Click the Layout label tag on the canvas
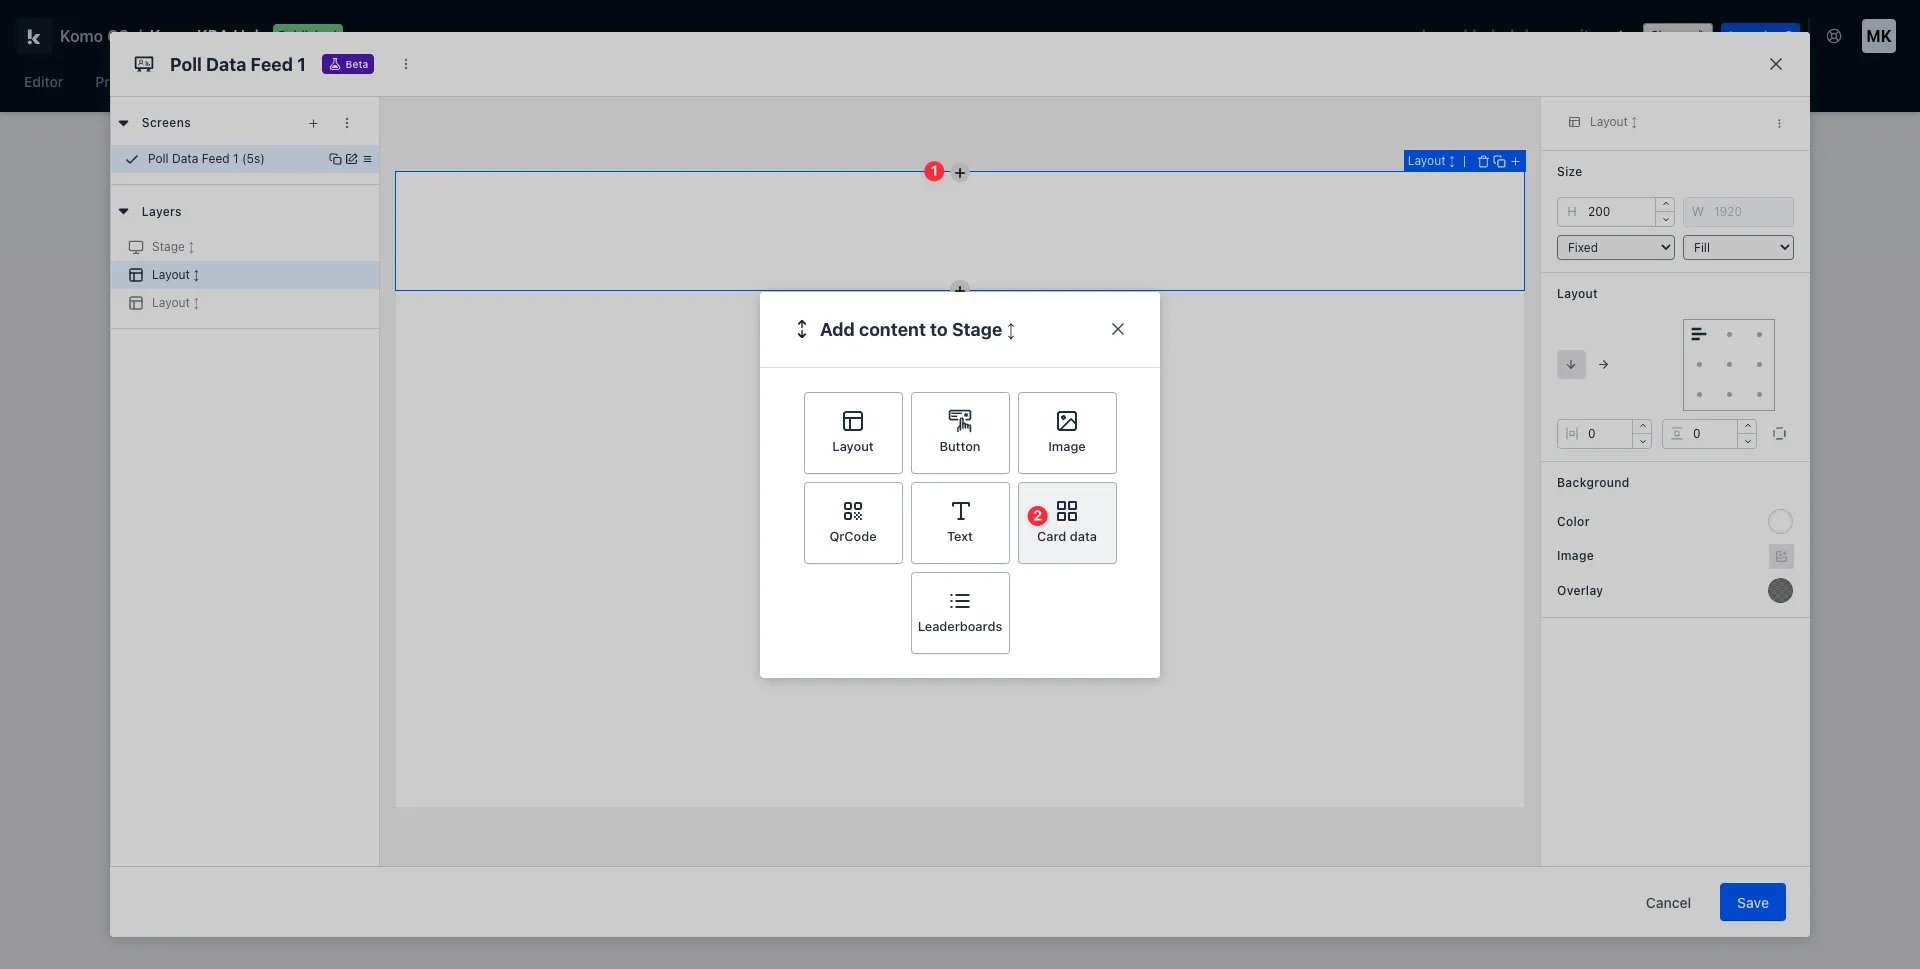1920x969 pixels. pos(1431,161)
